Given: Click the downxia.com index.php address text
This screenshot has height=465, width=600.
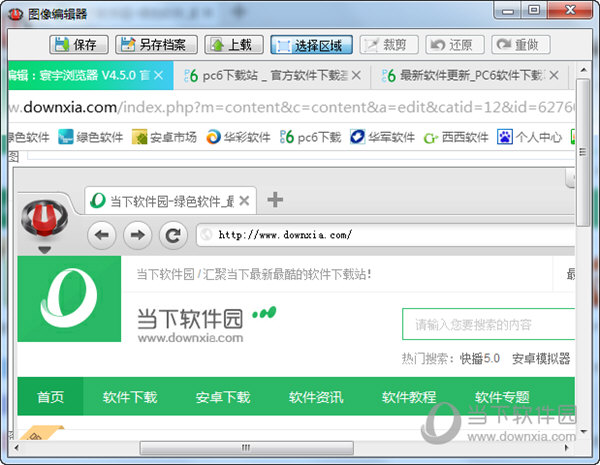Looking at the screenshot, I should (291, 107).
